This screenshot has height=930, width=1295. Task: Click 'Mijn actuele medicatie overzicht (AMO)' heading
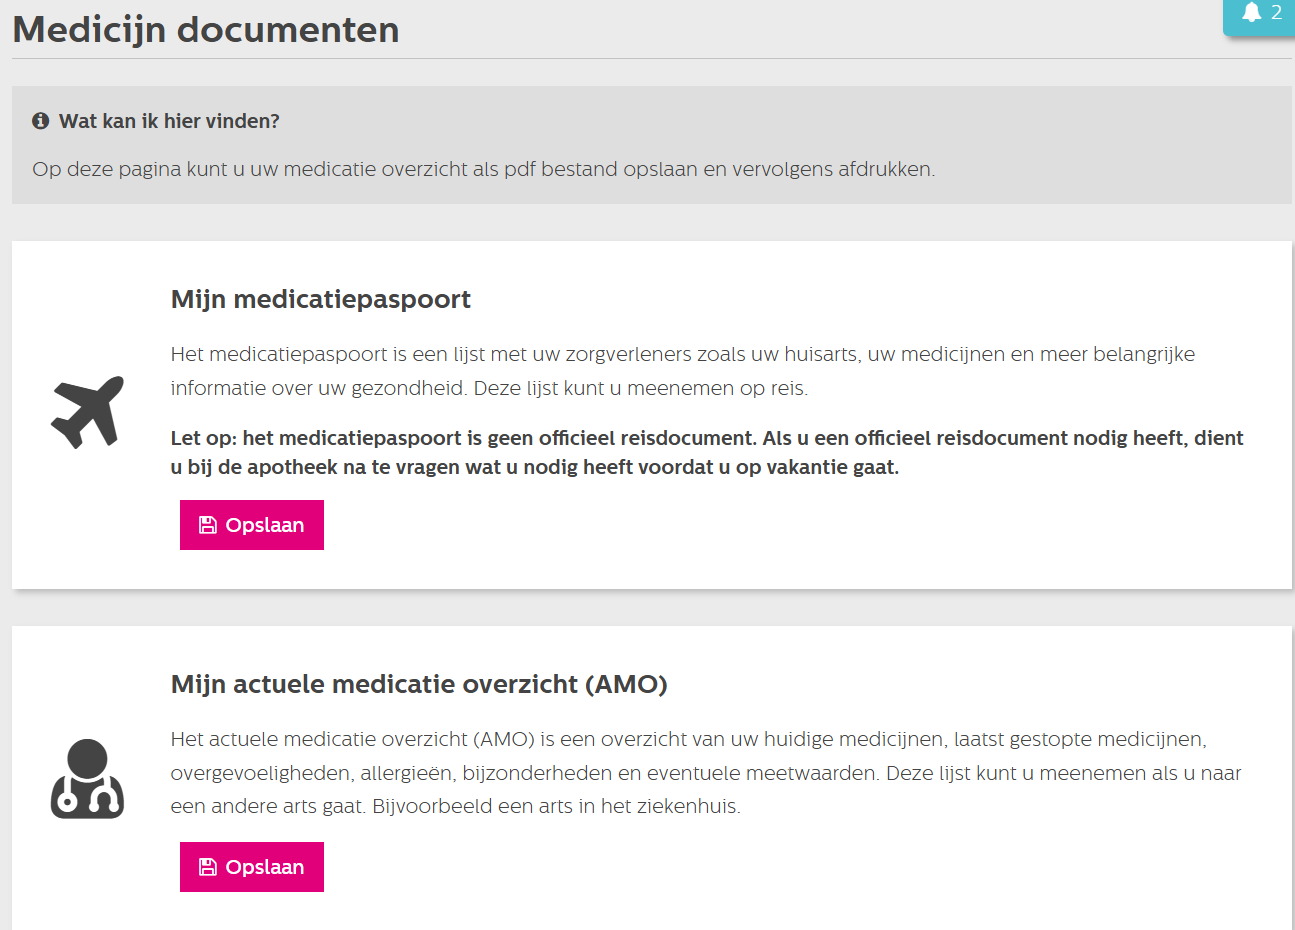(419, 684)
